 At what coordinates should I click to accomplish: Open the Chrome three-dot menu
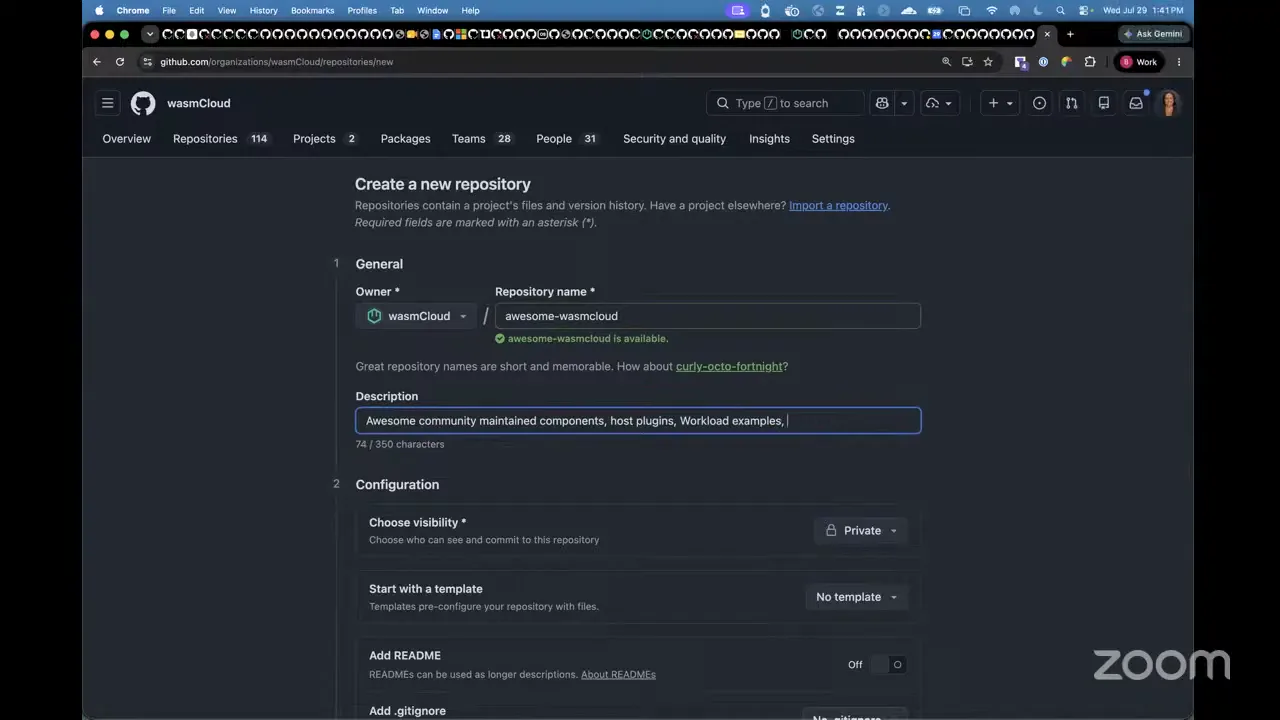[1179, 62]
